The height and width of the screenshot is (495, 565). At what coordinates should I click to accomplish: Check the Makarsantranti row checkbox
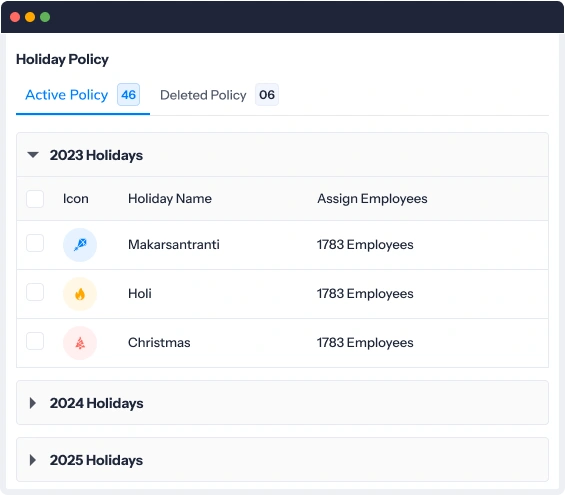(x=35, y=243)
